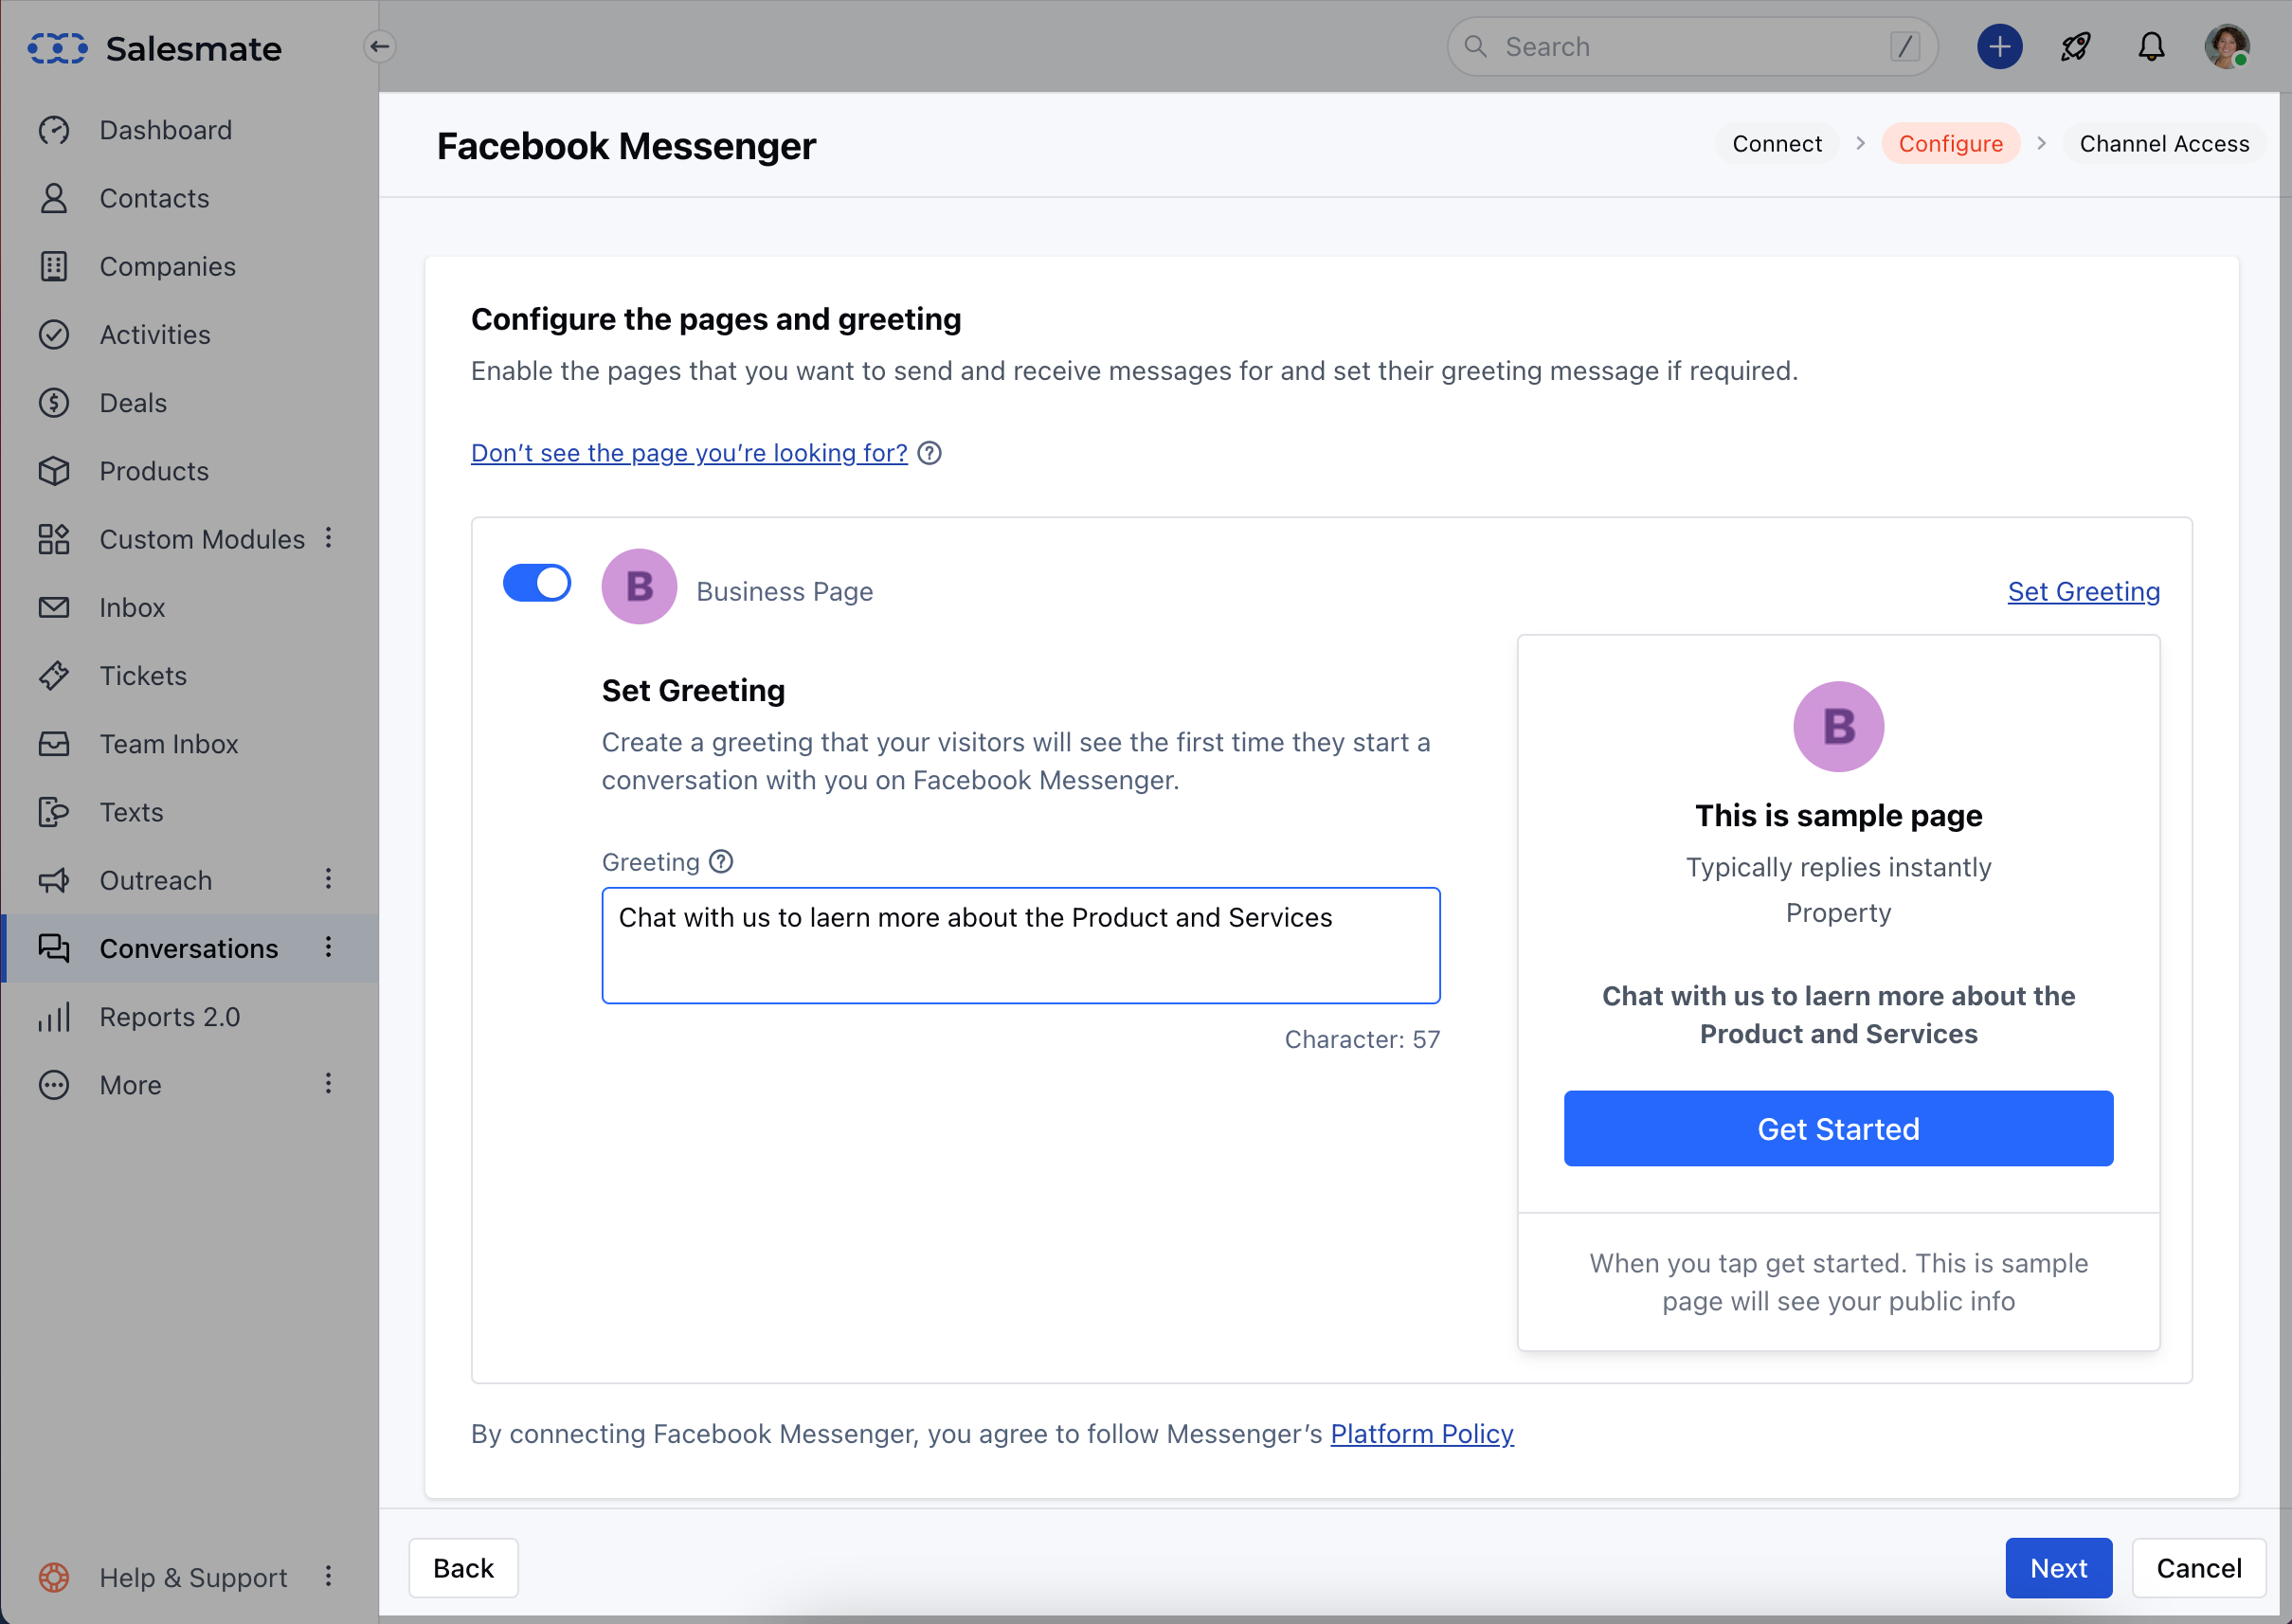Click the rocket icon in top bar
This screenshot has width=2292, height=1624.
(2076, 47)
